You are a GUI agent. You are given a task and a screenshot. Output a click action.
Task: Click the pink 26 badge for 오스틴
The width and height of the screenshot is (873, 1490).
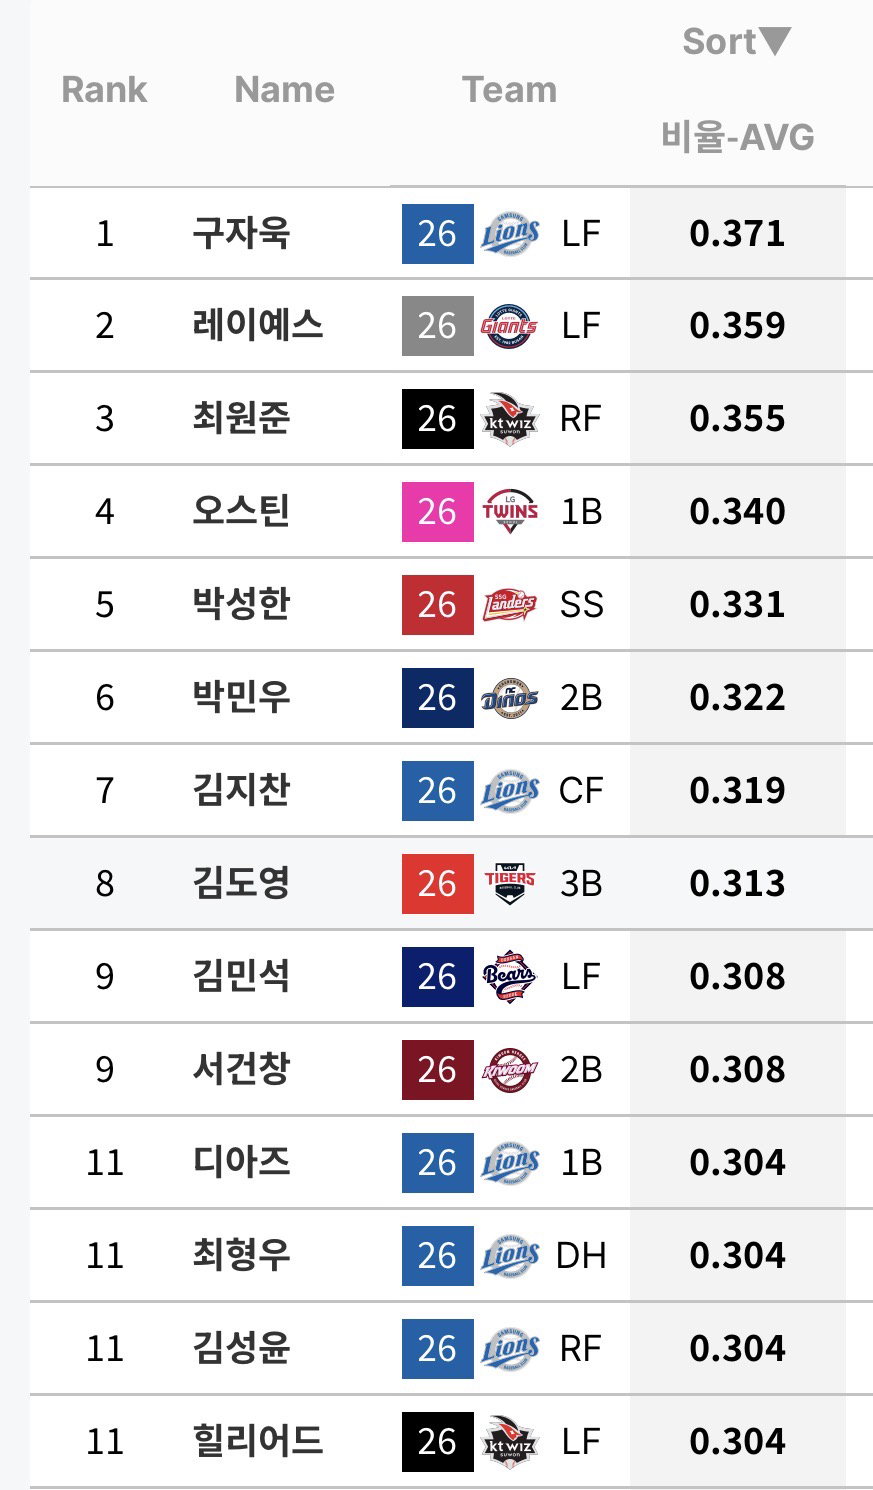(x=438, y=512)
